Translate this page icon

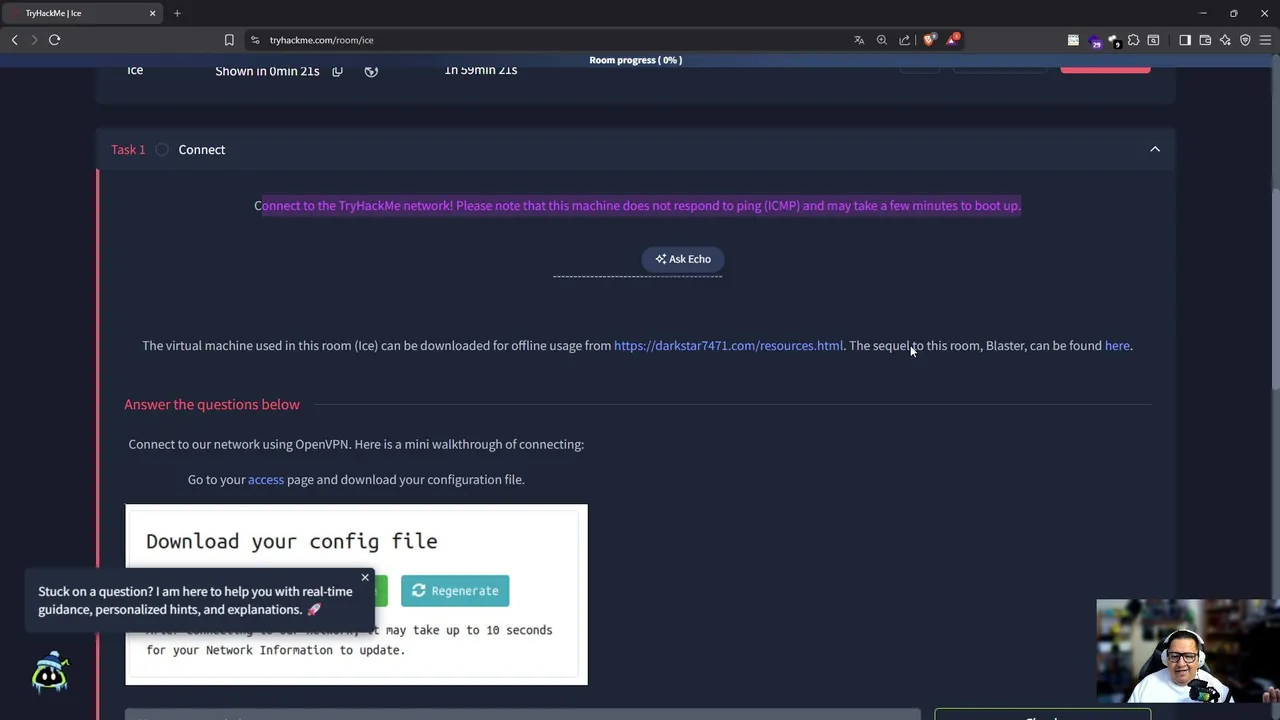tap(859, 40)
